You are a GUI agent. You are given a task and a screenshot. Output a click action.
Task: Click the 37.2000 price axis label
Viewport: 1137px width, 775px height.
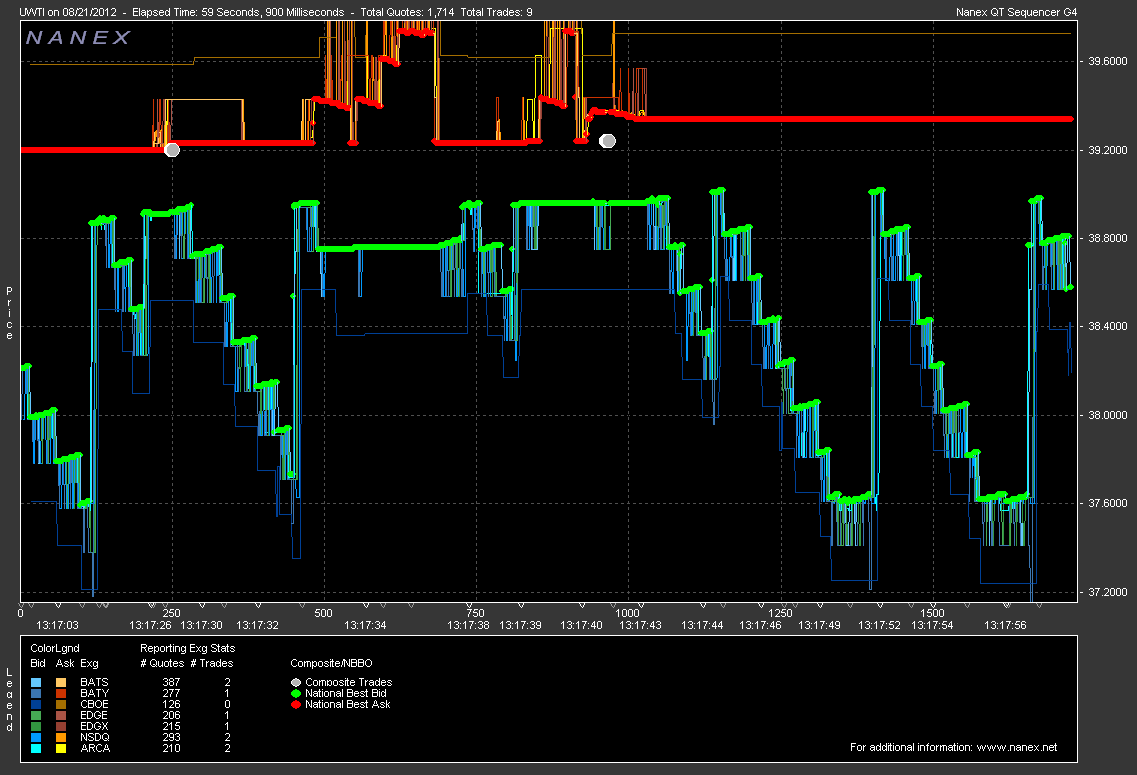(1108, 592)
